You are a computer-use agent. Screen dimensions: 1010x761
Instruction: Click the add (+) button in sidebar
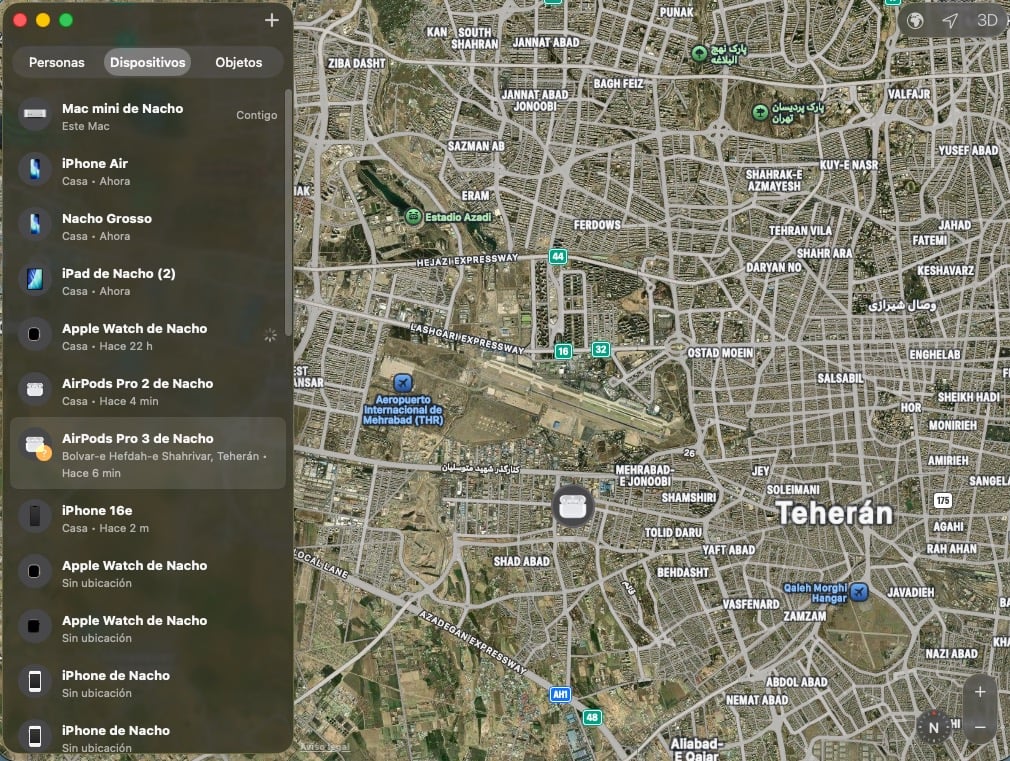(271, 20)
